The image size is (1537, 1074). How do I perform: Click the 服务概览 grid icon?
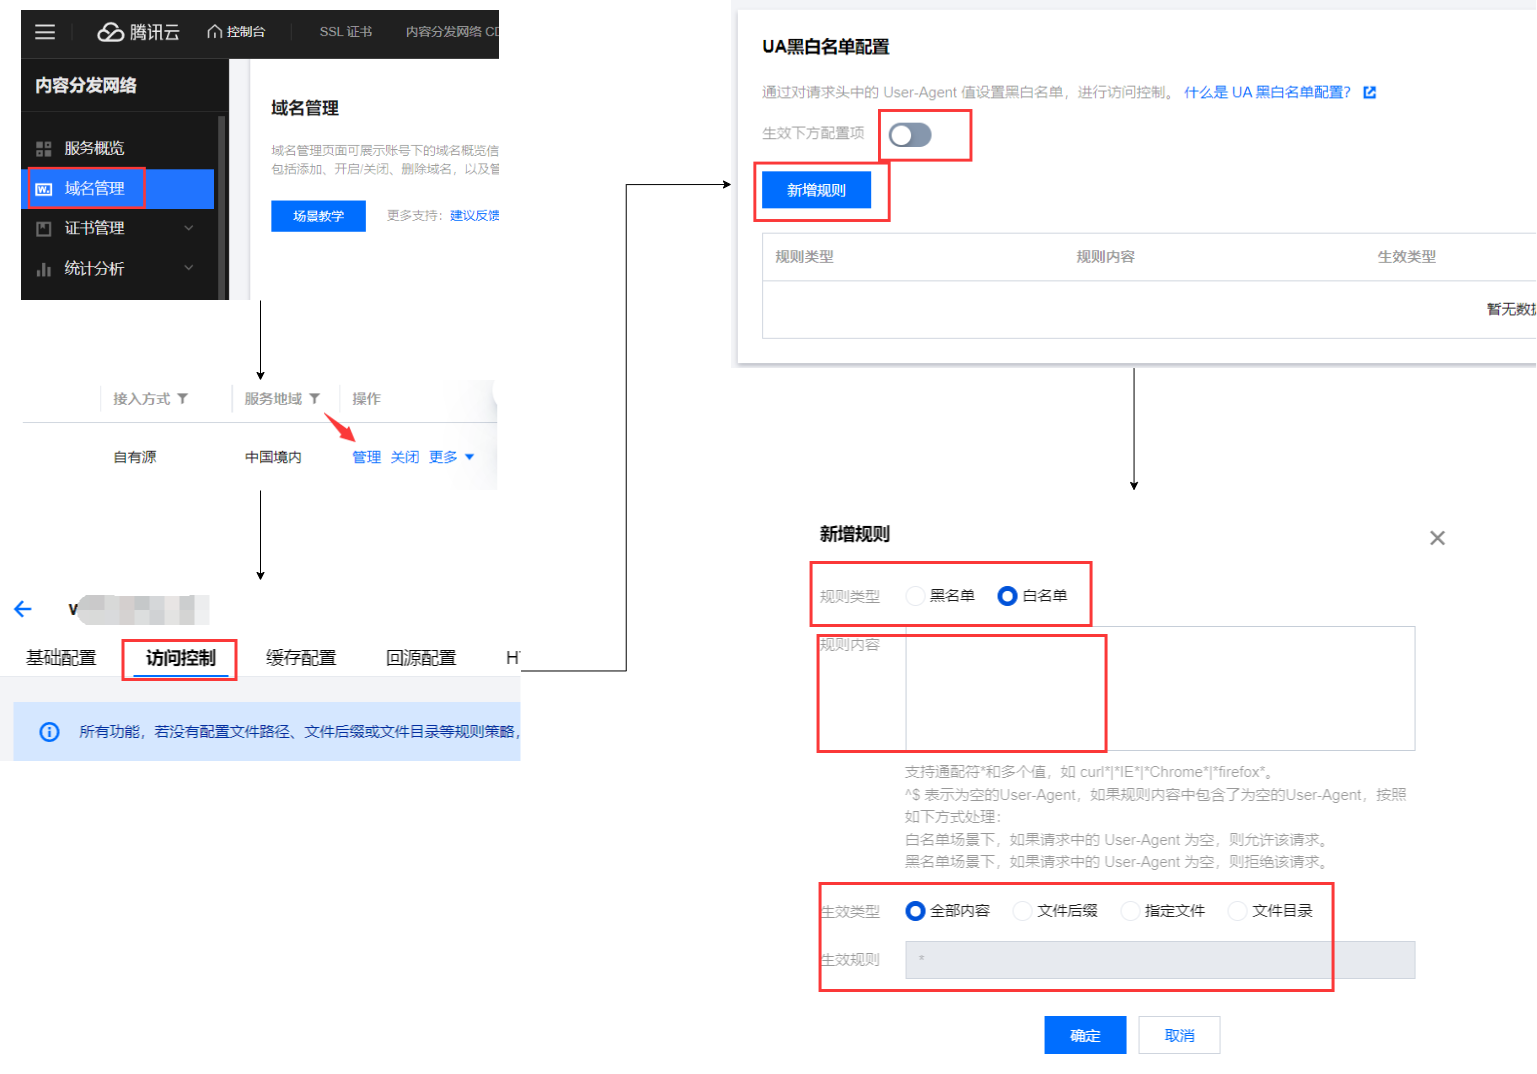coord(44,148)
